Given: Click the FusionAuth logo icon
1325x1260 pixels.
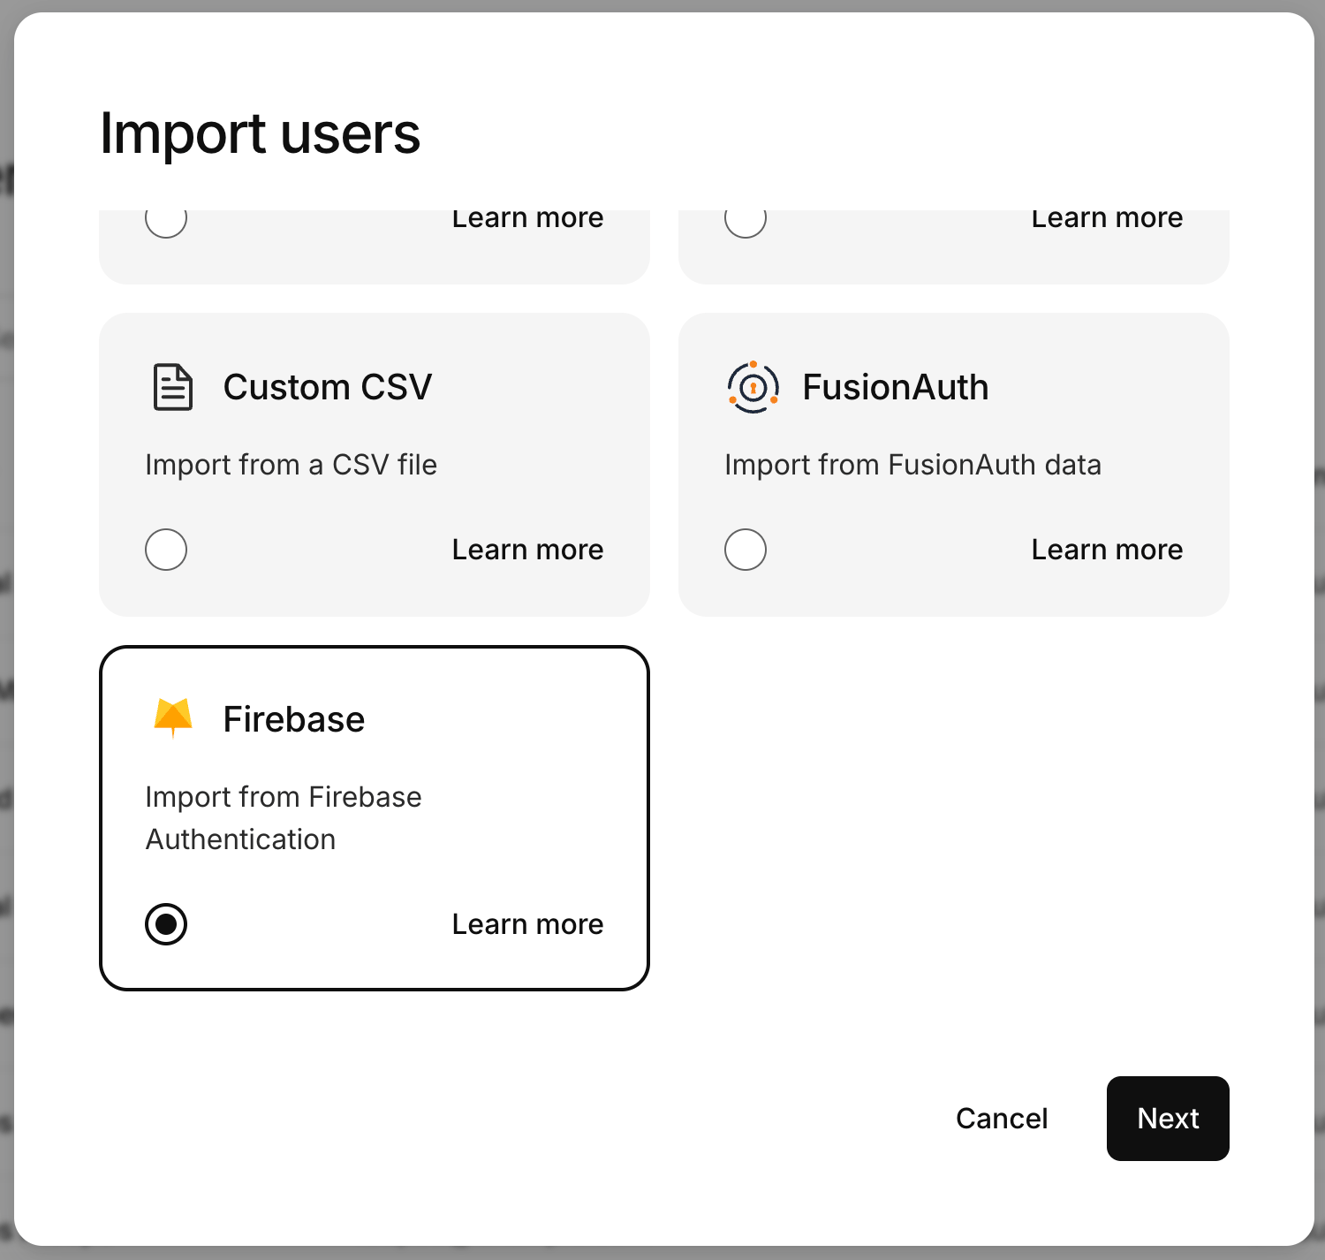Looking at the screenshot, I should 753,387.
